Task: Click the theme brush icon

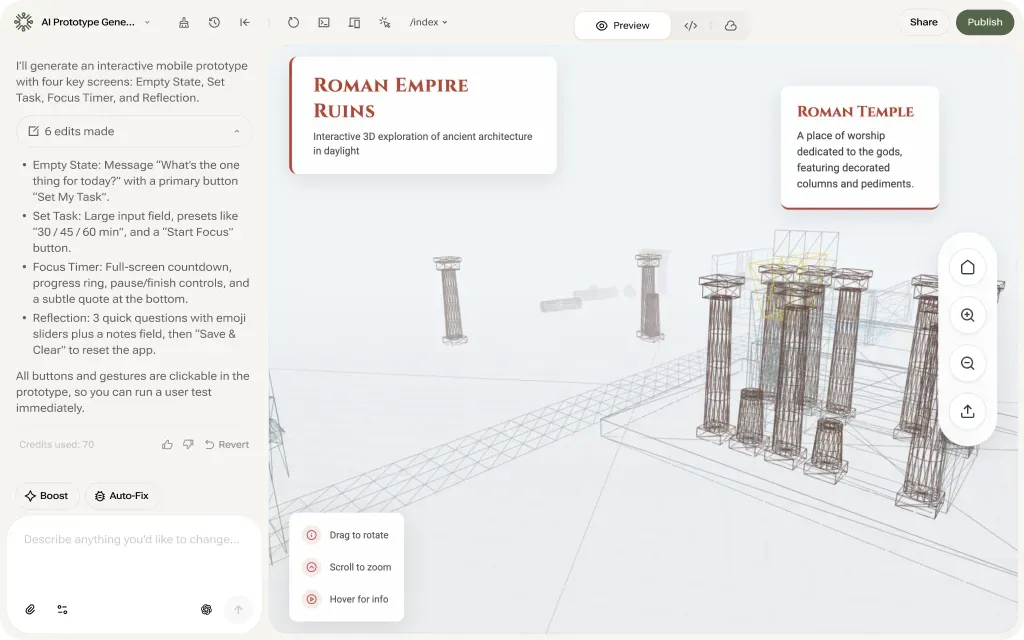Action: (x=184, y=21)
